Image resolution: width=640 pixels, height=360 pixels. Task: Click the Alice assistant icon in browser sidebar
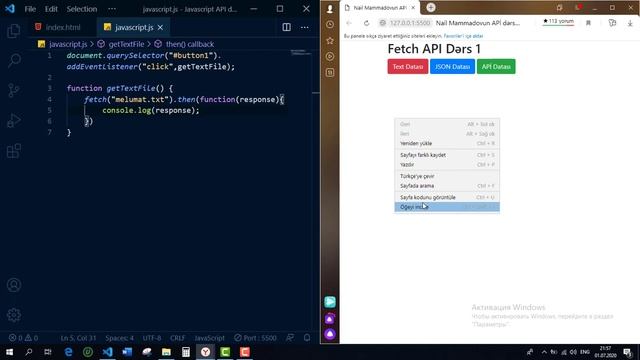(330, 334)
